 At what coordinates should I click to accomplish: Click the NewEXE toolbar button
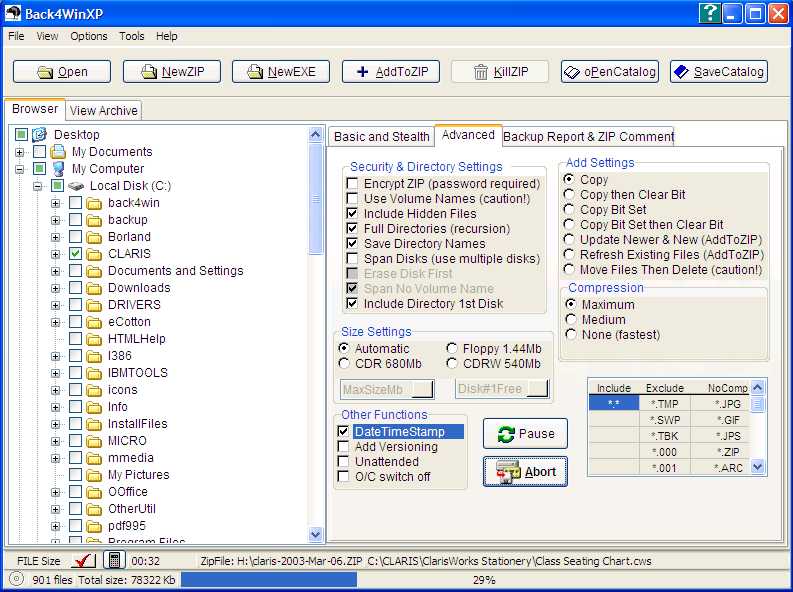click(281, 72)
